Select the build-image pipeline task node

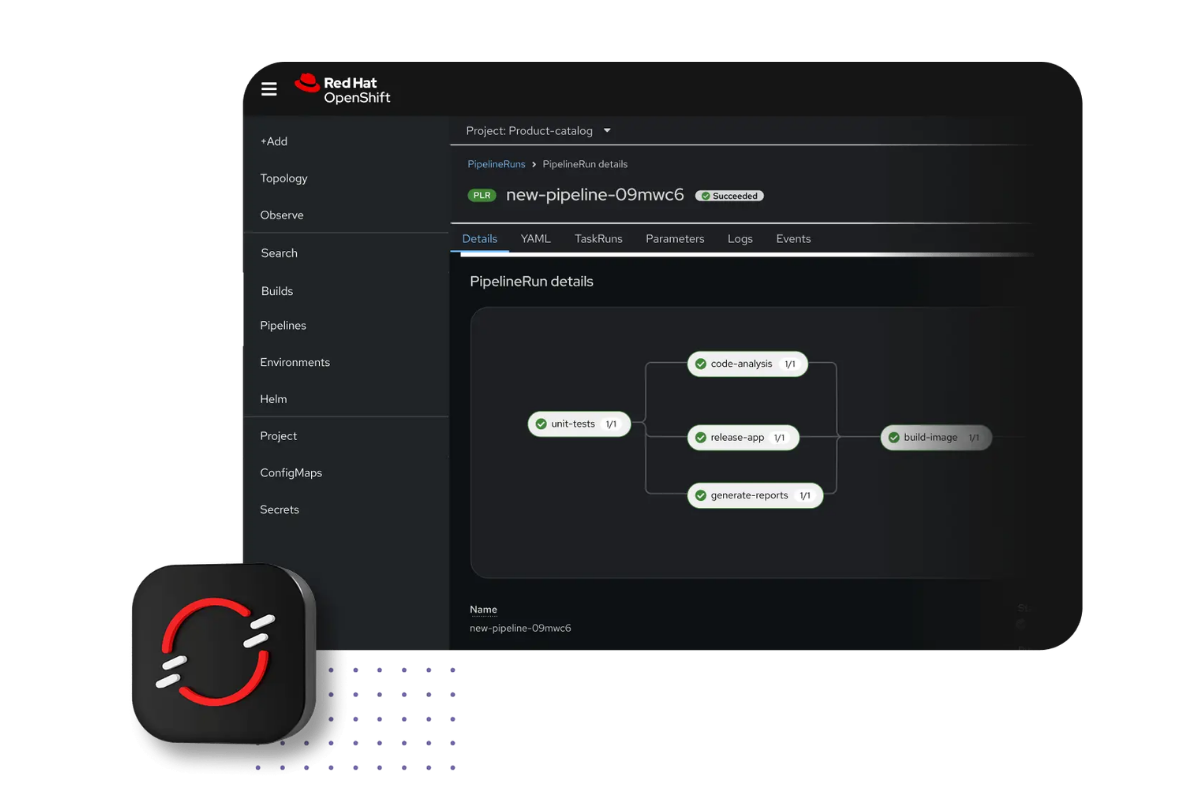tap(936, 437)
